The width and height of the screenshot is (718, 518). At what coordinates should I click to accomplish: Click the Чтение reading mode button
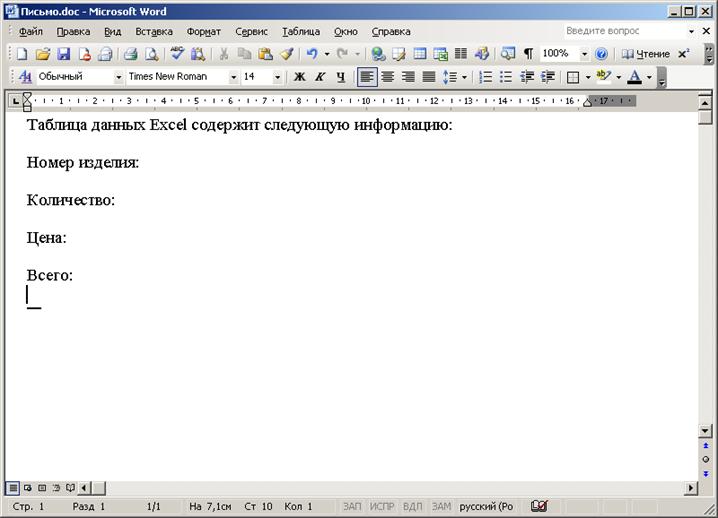pos(645,54)
